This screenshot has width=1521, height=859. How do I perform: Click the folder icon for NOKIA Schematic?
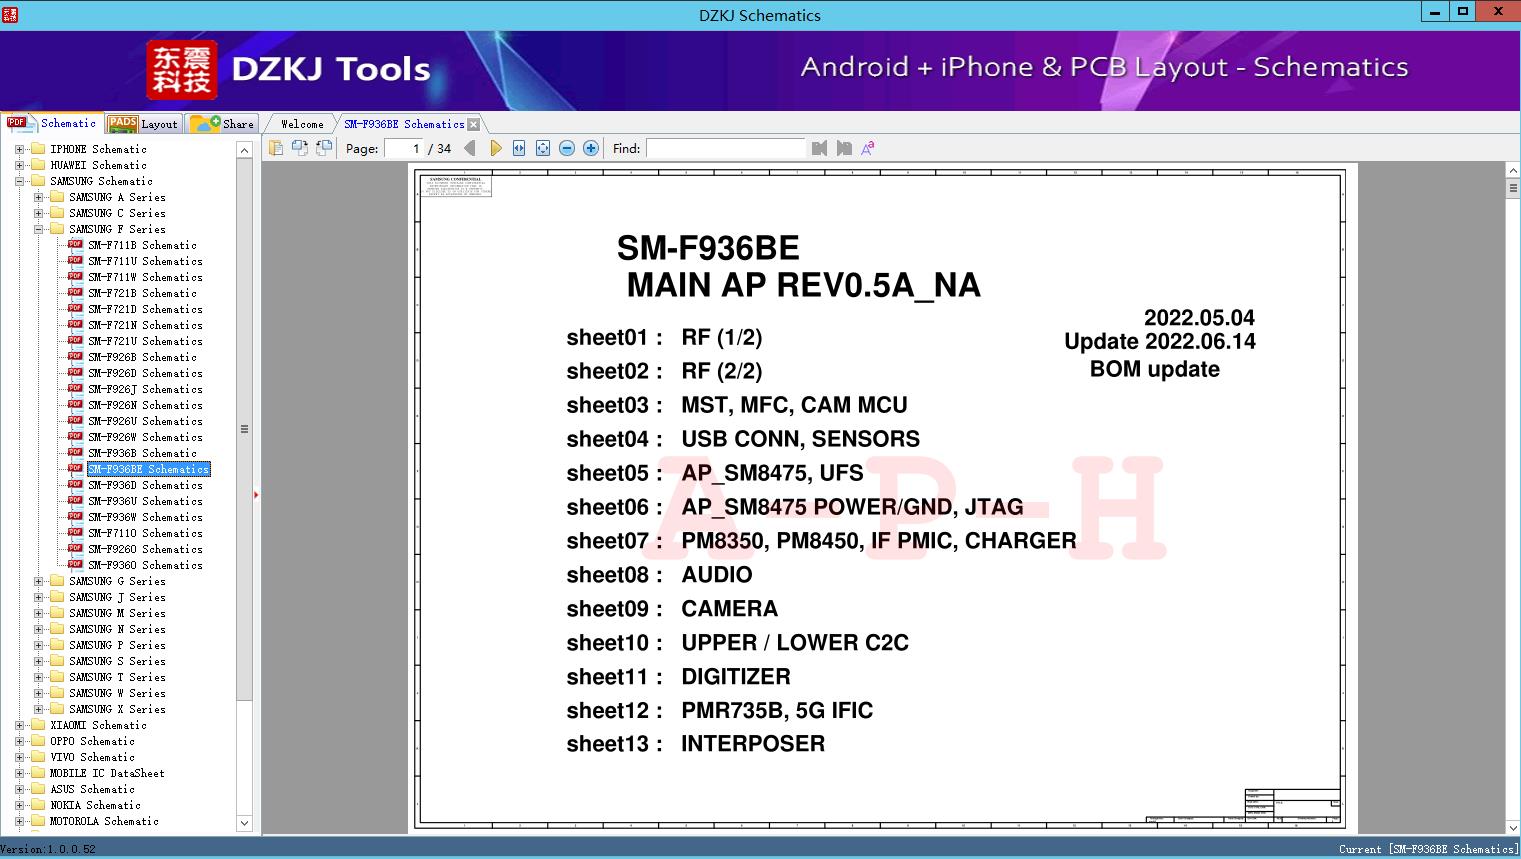(x=38, y=805)
